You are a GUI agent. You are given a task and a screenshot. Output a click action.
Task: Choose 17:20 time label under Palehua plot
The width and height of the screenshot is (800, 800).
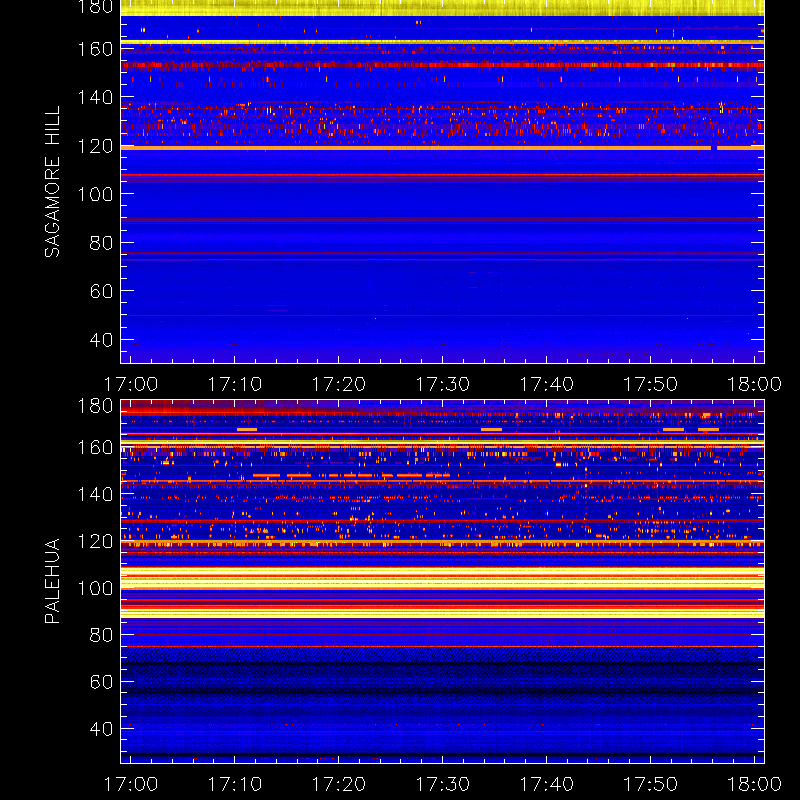click(x=339, y=784)
